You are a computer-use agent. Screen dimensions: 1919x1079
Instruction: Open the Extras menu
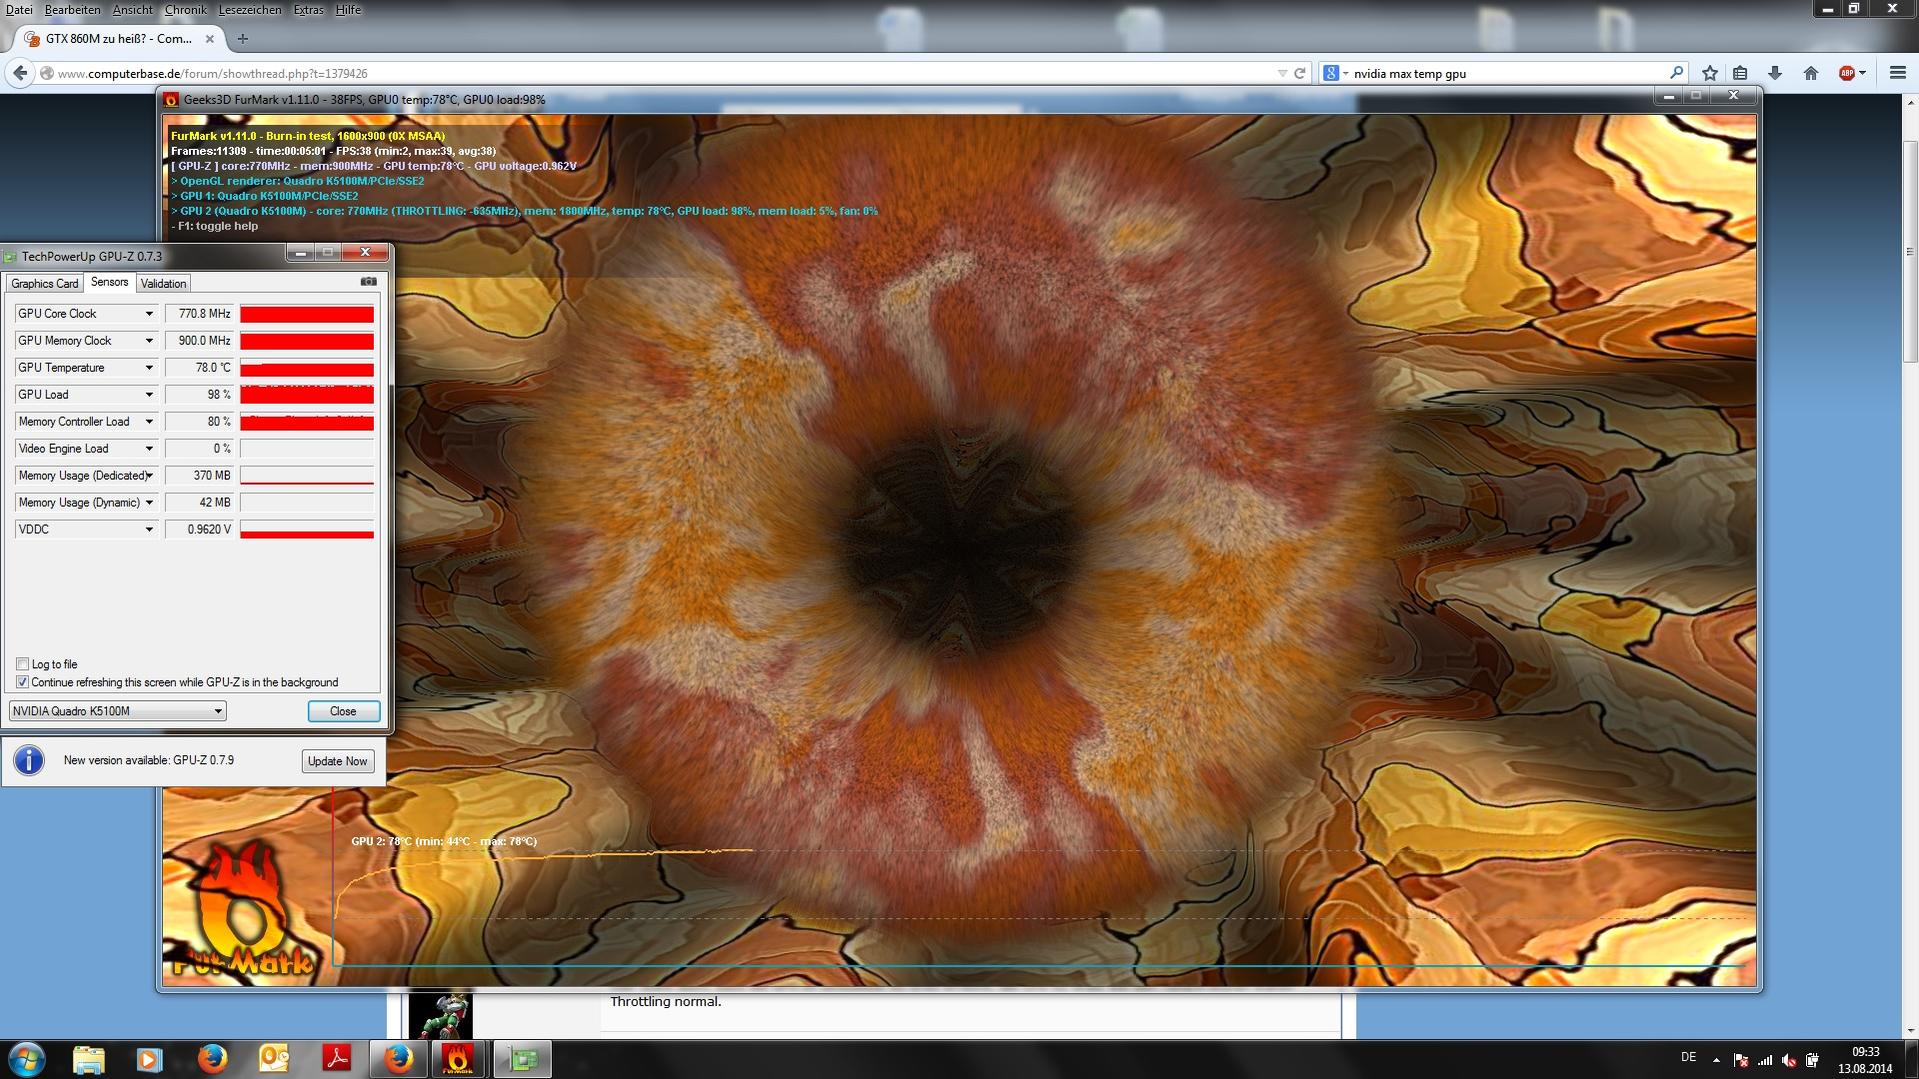click(308, 10)
